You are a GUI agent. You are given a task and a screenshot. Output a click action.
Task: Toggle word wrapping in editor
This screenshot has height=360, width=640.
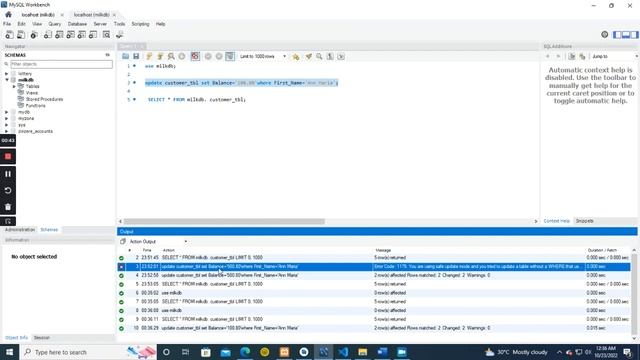point(341,56)
